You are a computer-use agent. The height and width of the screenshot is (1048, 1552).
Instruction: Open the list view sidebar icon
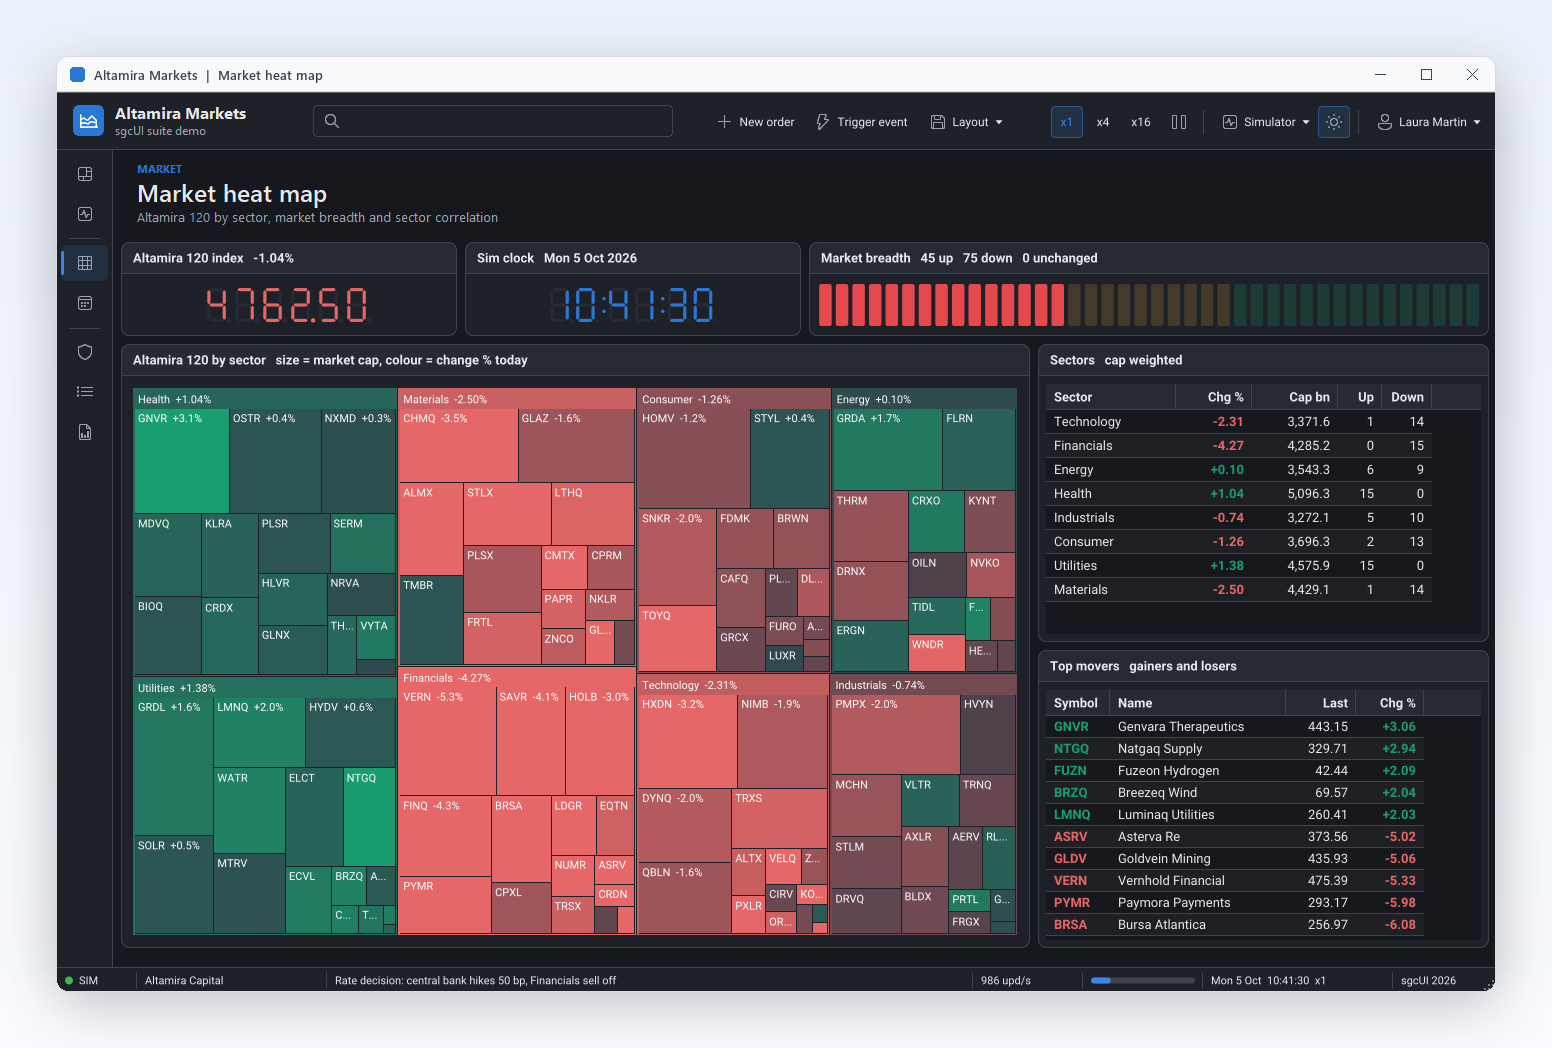(x=85, y=392)
